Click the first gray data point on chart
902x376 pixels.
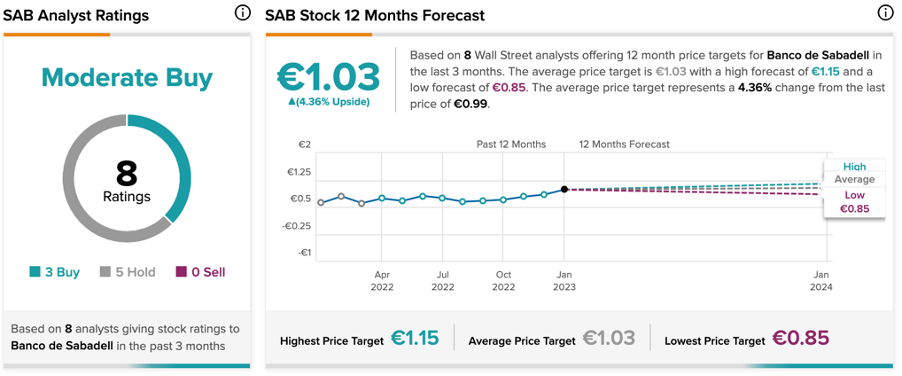(x=321, y=202)
